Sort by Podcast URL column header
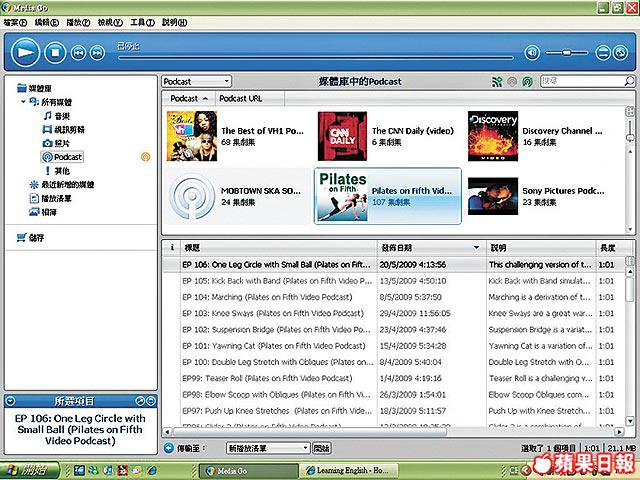Image resolution: width=640 pixels, height=480 pixels. 249,98
